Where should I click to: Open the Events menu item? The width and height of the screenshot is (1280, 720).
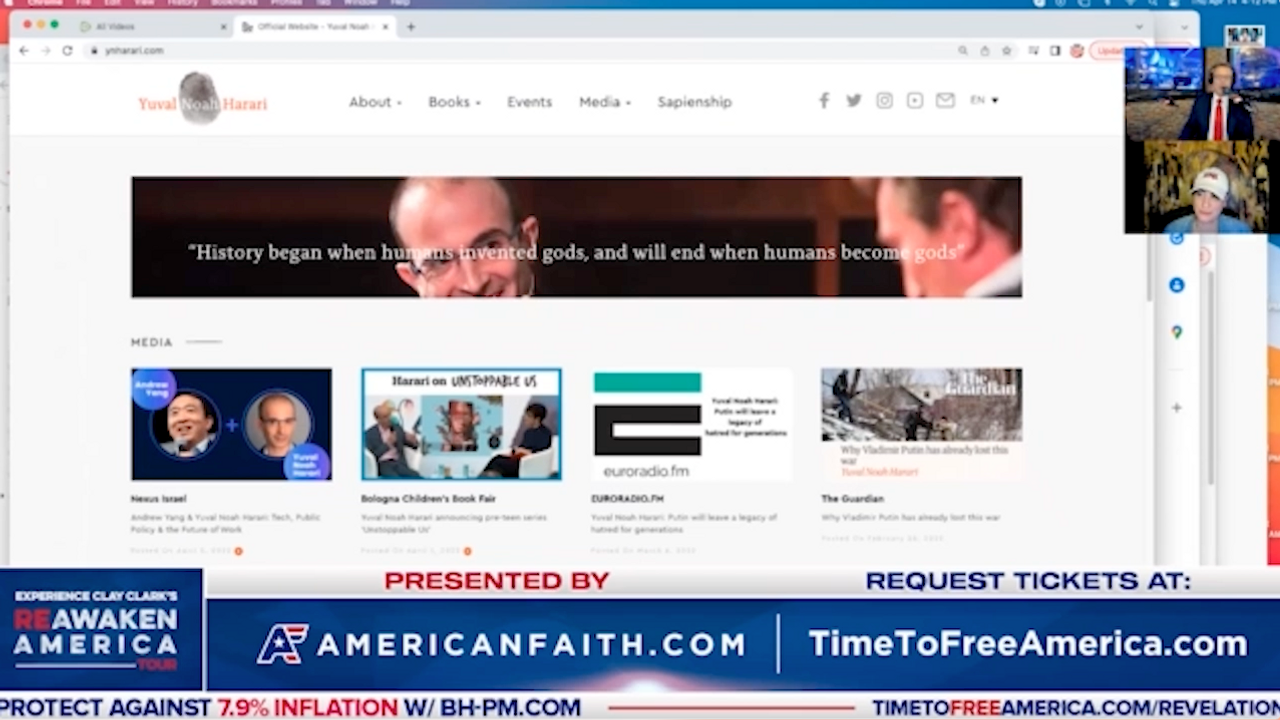coord(529,102)
